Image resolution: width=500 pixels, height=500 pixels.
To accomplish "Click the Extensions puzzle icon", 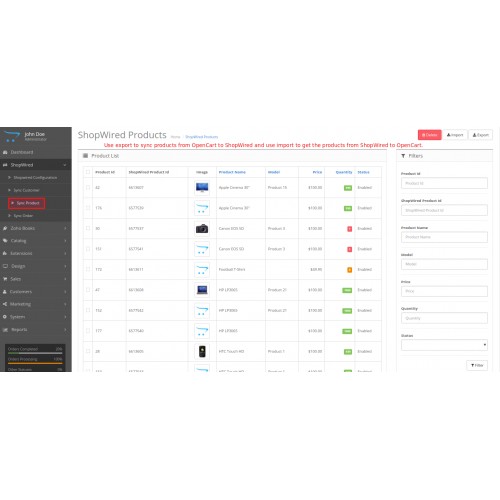I will pyautogui.click(x=5, y=253).
